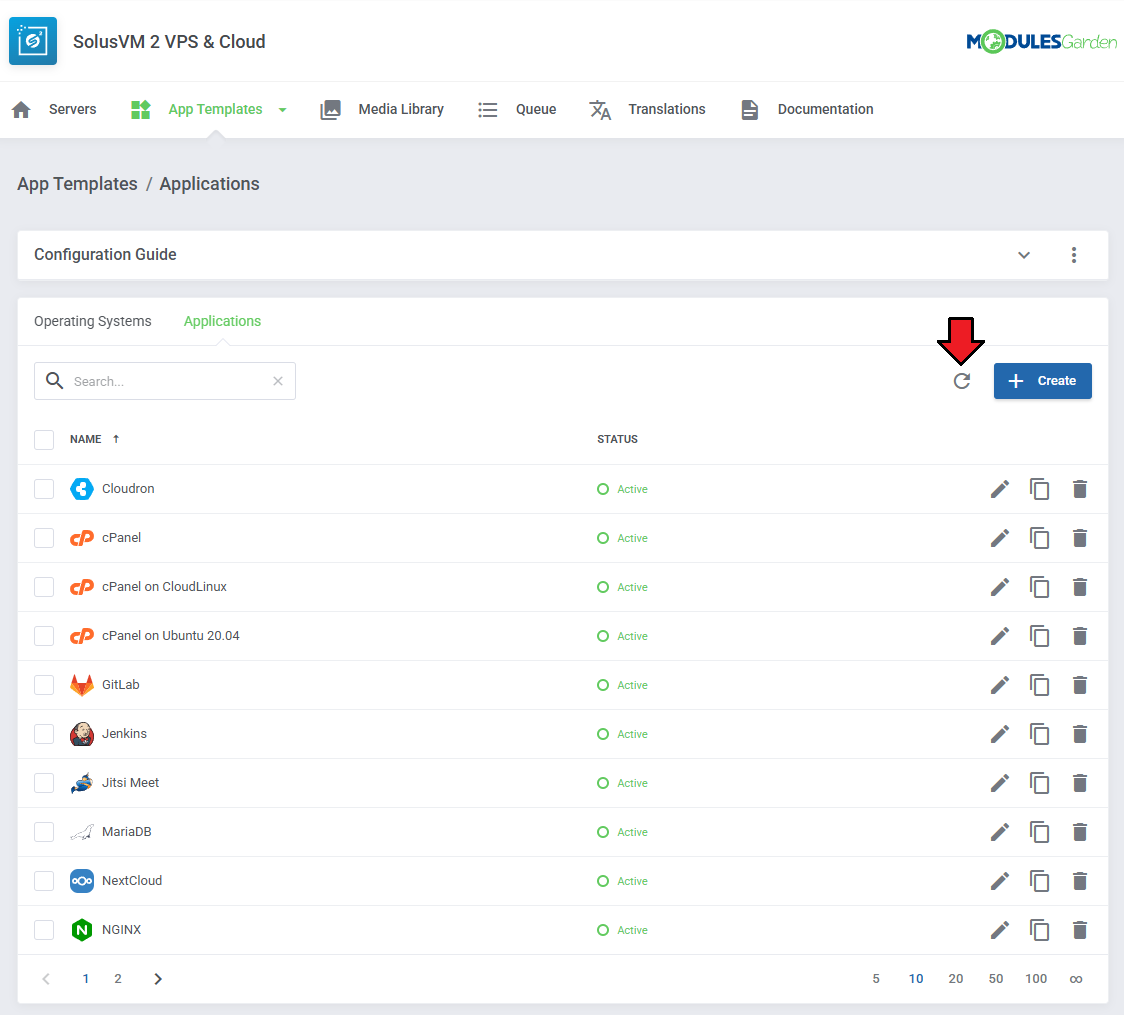The image size is (1124, 1015).
Task: Click the pencil icon for NextCloud
Action: point(1000,881)
